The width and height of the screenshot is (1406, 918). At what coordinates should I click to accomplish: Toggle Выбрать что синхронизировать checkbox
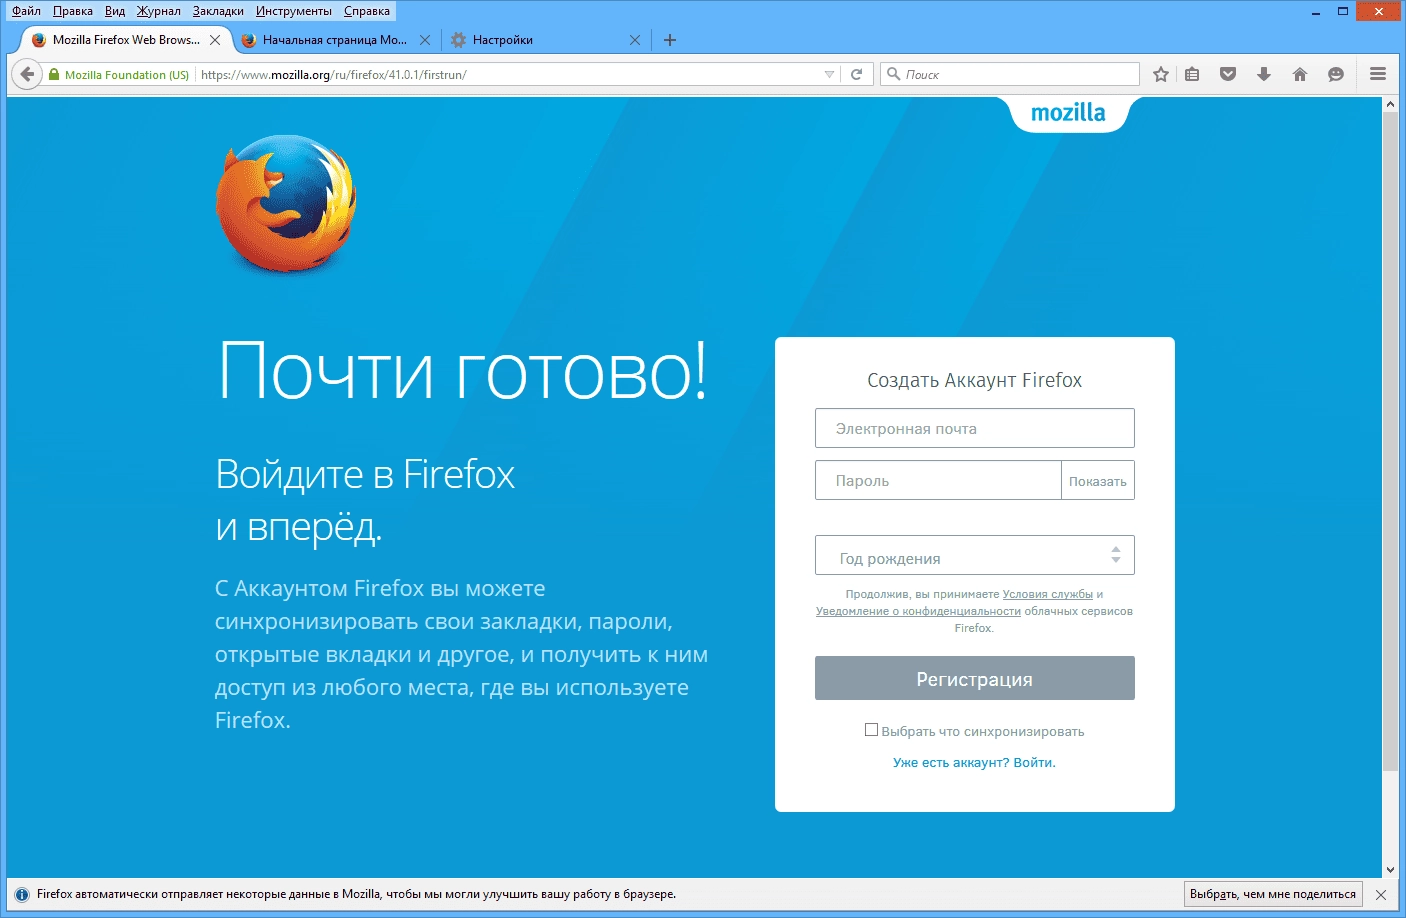pos(871,730)
